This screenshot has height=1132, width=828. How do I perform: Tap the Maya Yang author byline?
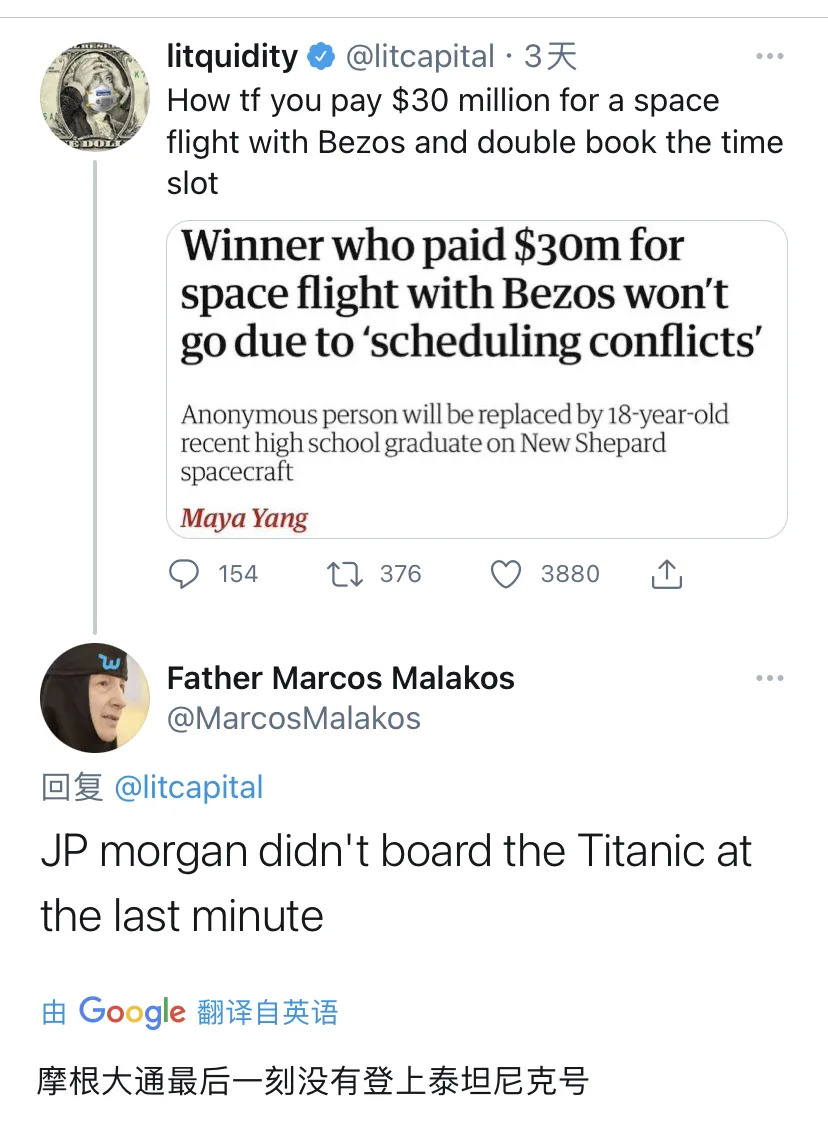pyautogui.click(x=244, y=518)
